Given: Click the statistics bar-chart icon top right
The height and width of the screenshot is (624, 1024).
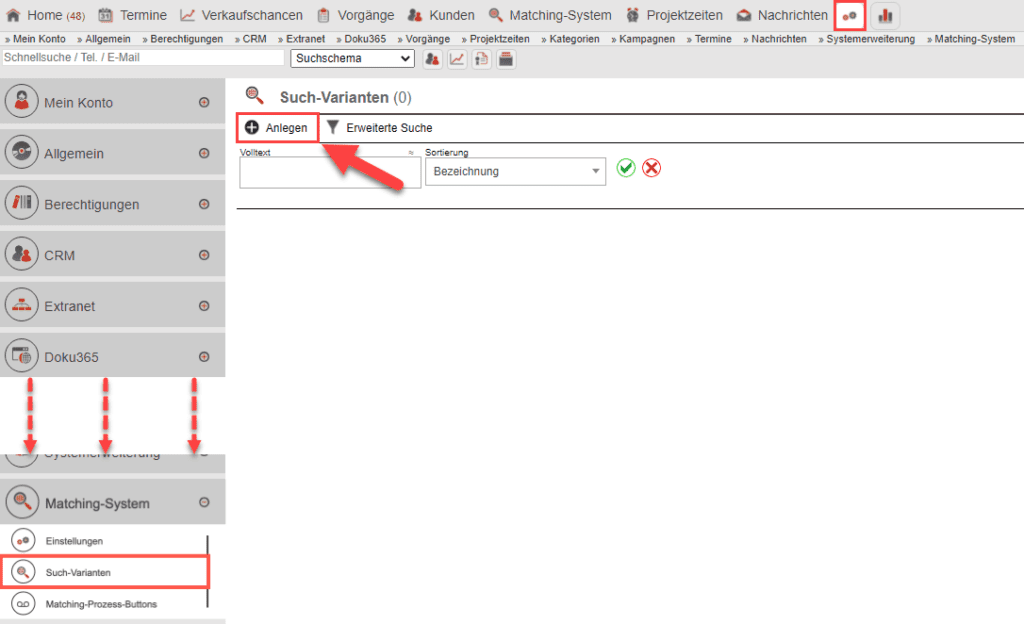Looking at the screenshot, I should (x=885, y=15).
